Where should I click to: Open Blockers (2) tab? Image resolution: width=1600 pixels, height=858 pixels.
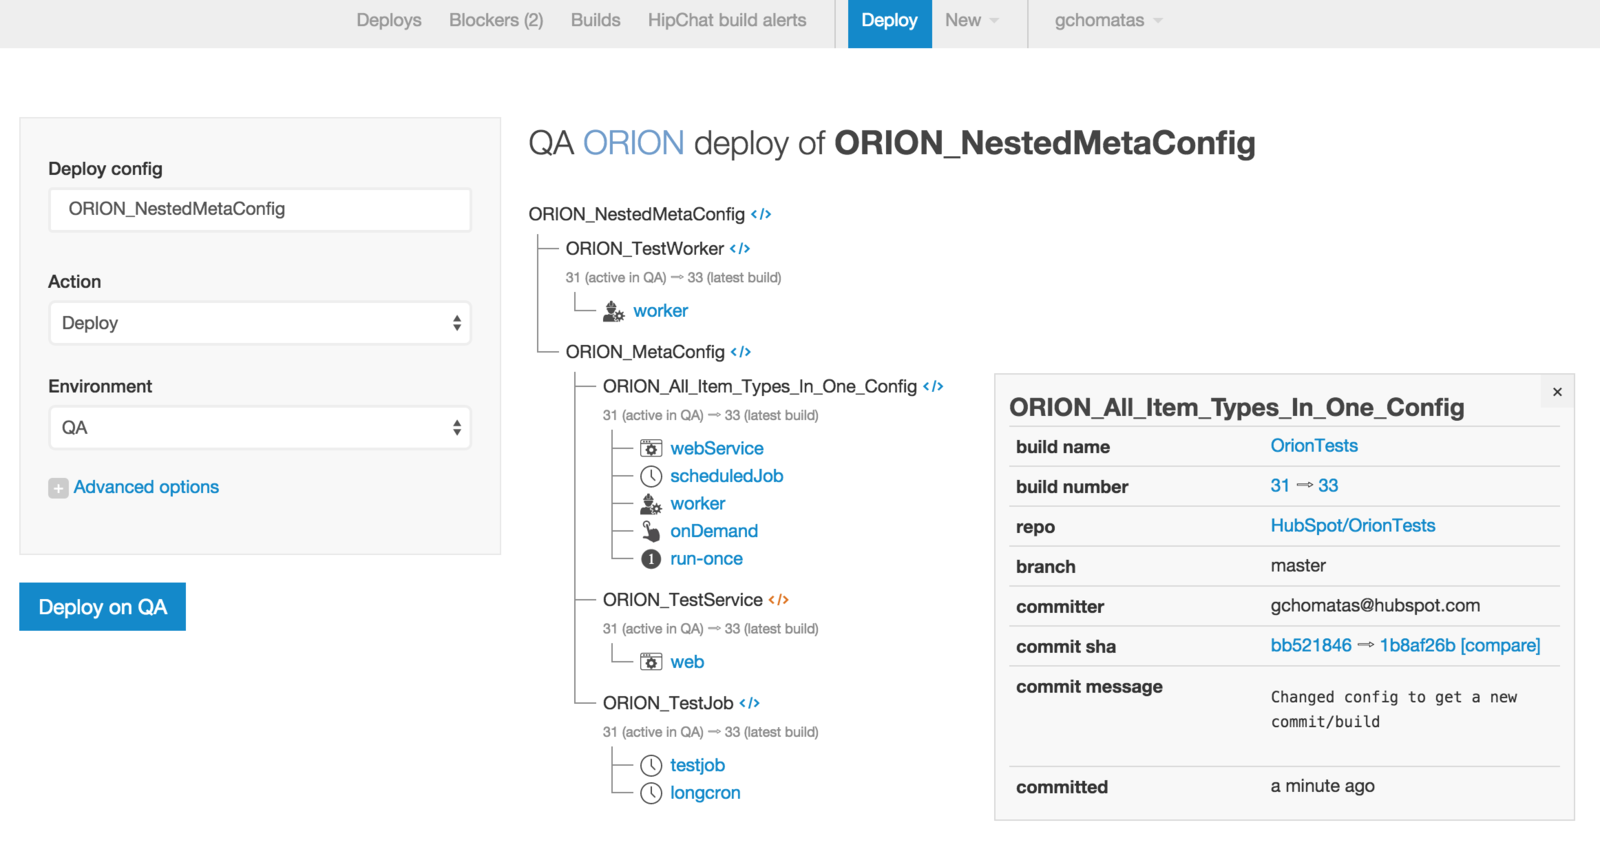496,20
